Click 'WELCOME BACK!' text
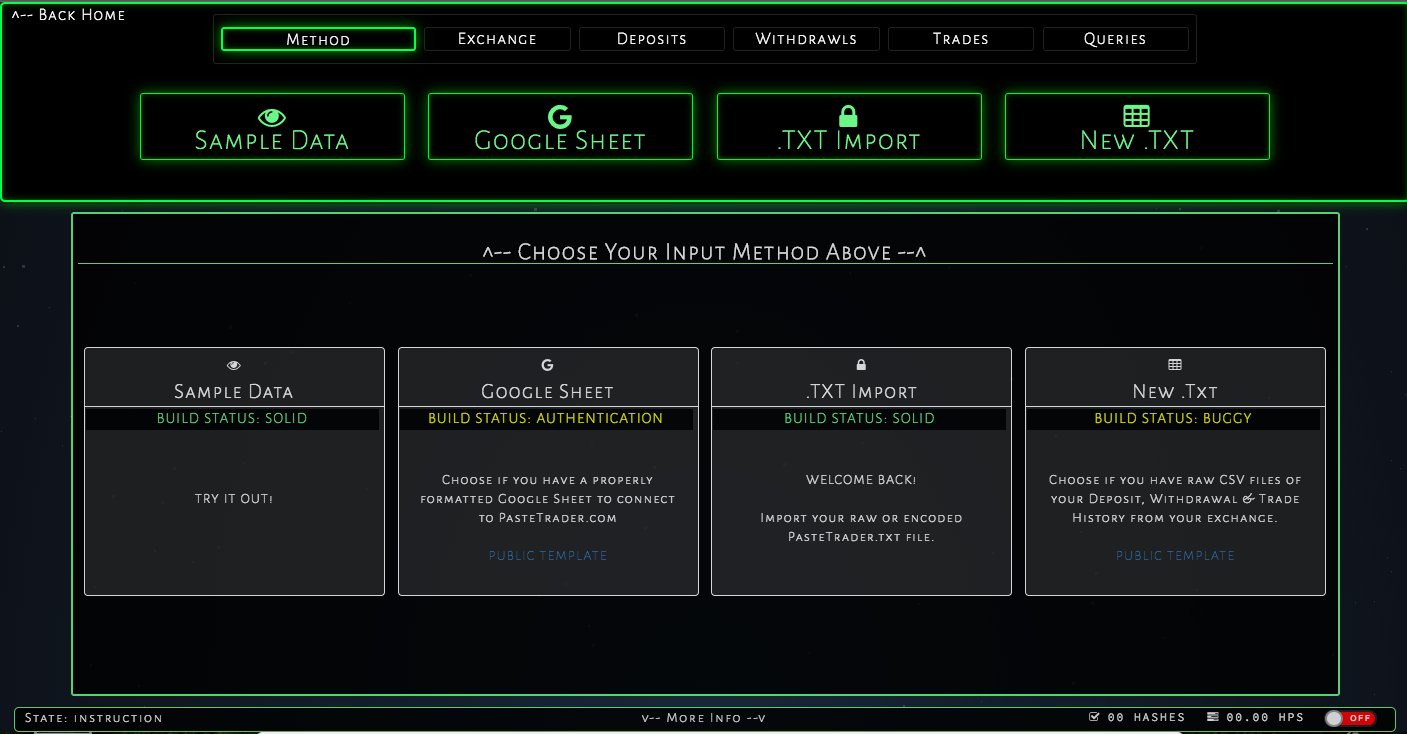Screen dimensions: 1407x734 [861, 480]
